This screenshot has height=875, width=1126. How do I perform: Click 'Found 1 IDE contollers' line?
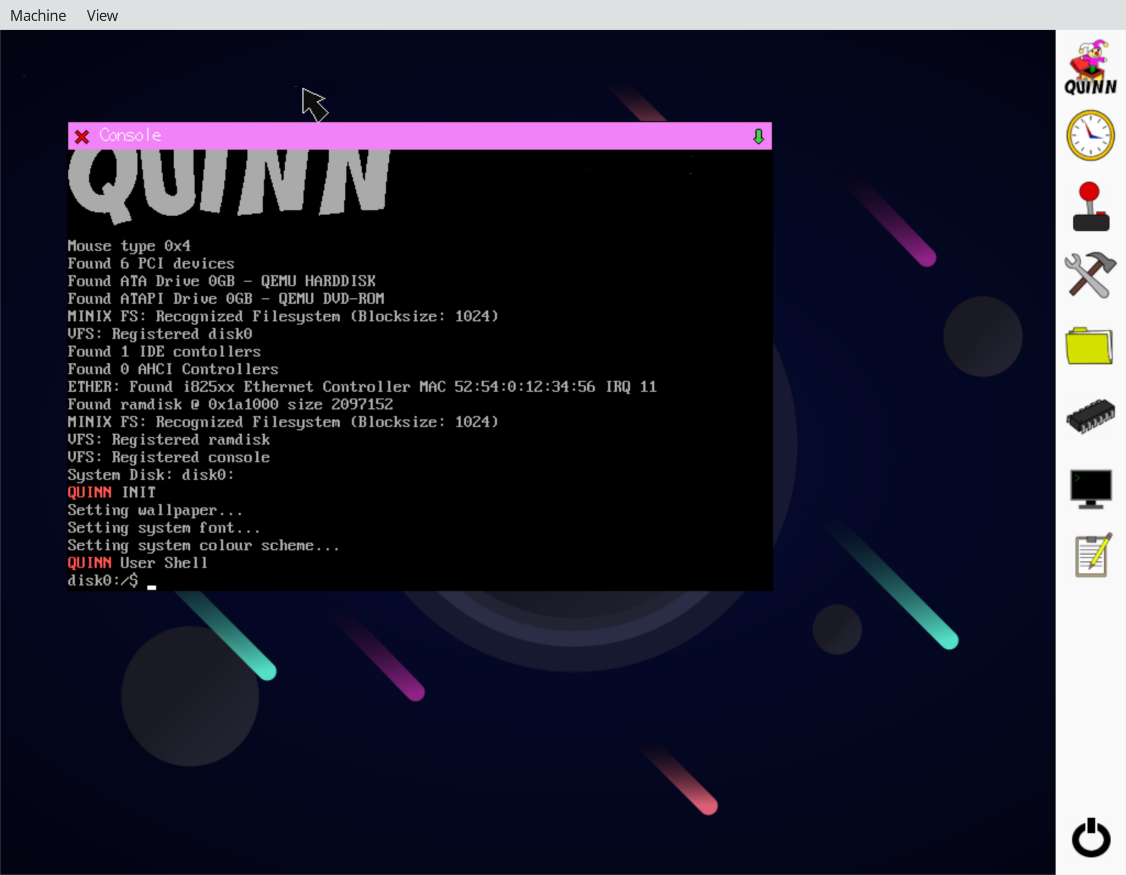point(164,351)
